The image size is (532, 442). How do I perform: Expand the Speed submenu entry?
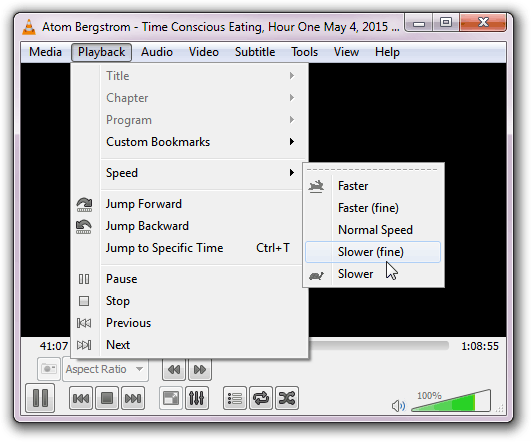point(200,173)
